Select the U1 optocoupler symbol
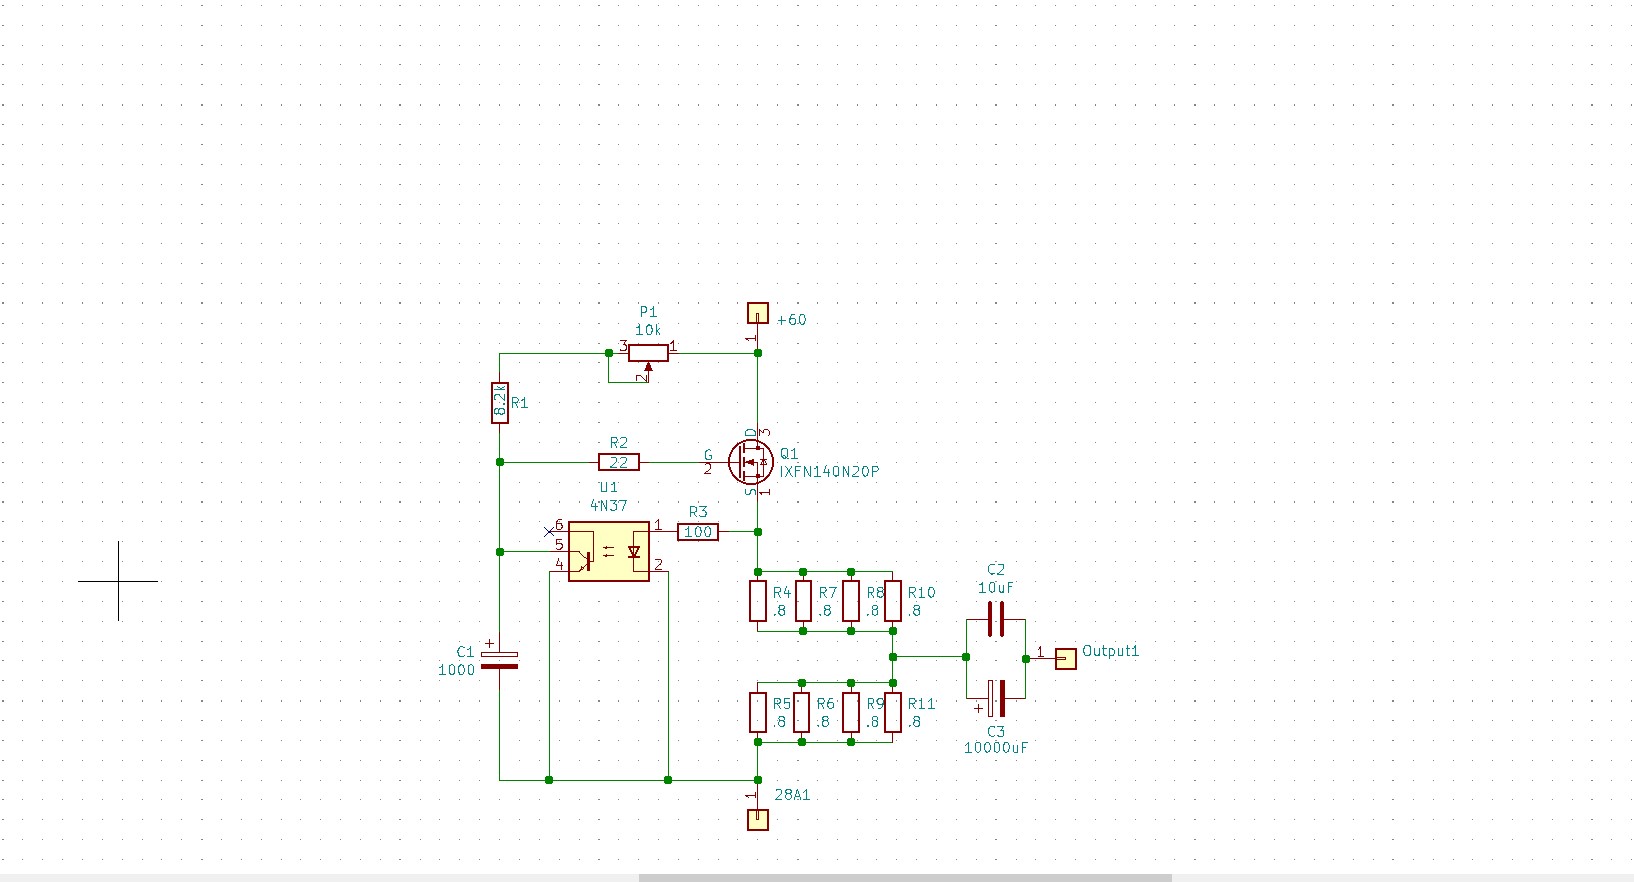Screen dimensions: 1634x882 point(608,551)
